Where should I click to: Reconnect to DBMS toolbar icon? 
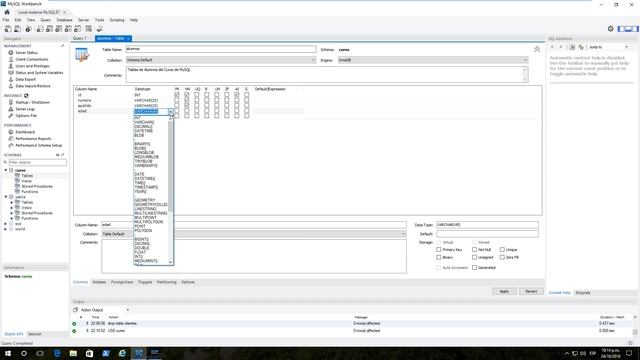99,29
